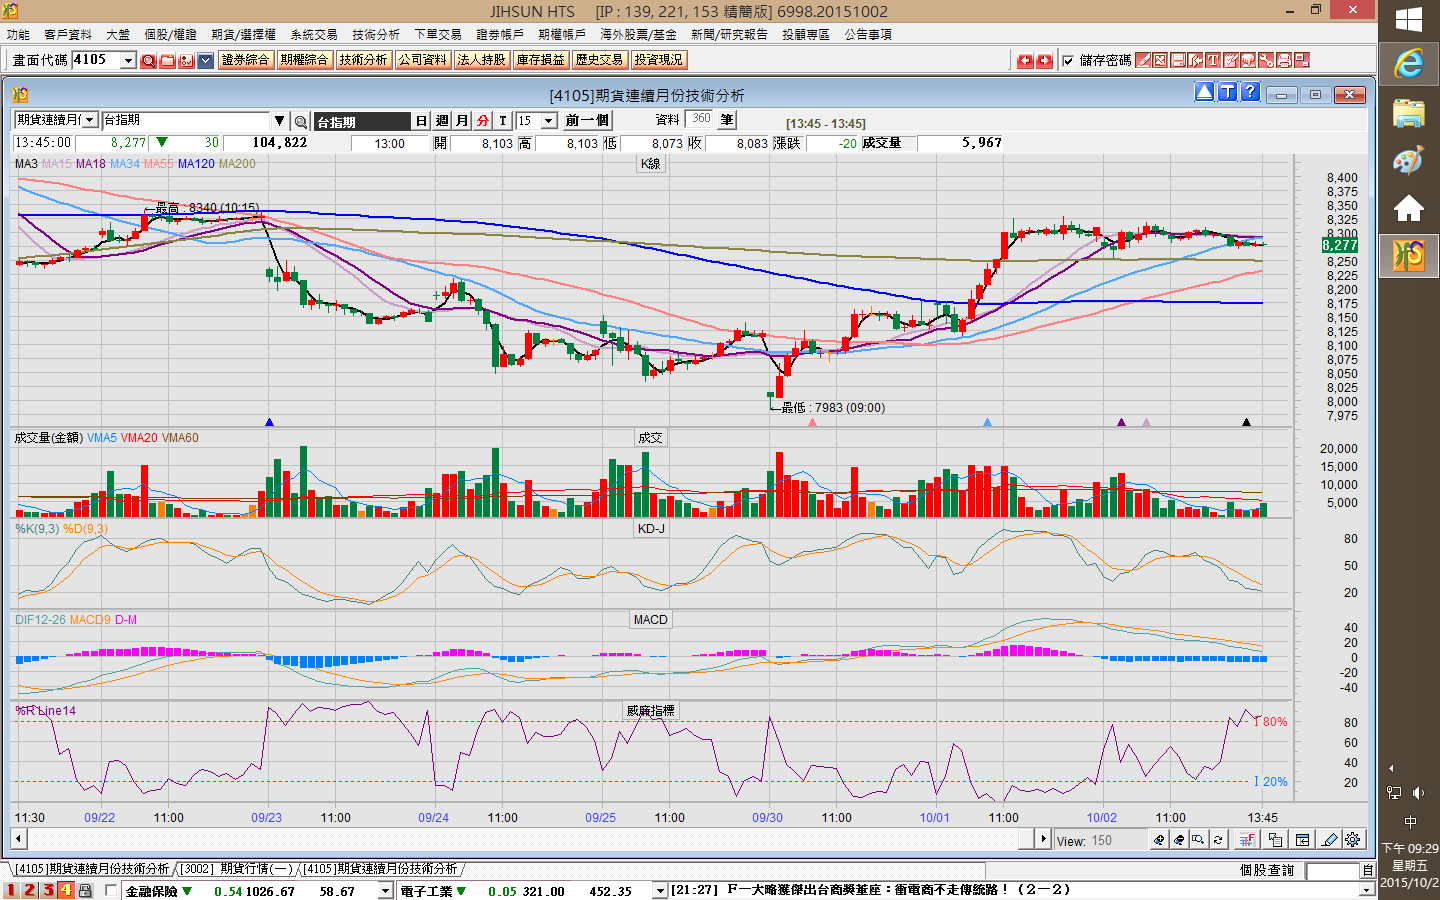Switch to [3002] 期貨行情(一) tab
Image resolution: width=1440 pixels, height=900 pixels.
(x=237, y=869)
